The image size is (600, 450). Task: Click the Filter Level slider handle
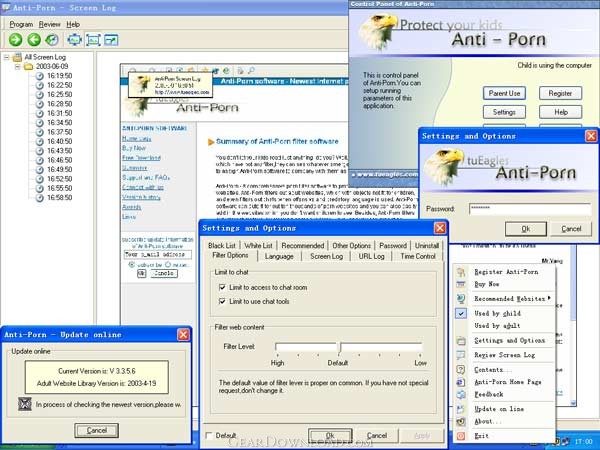point(339,347)
